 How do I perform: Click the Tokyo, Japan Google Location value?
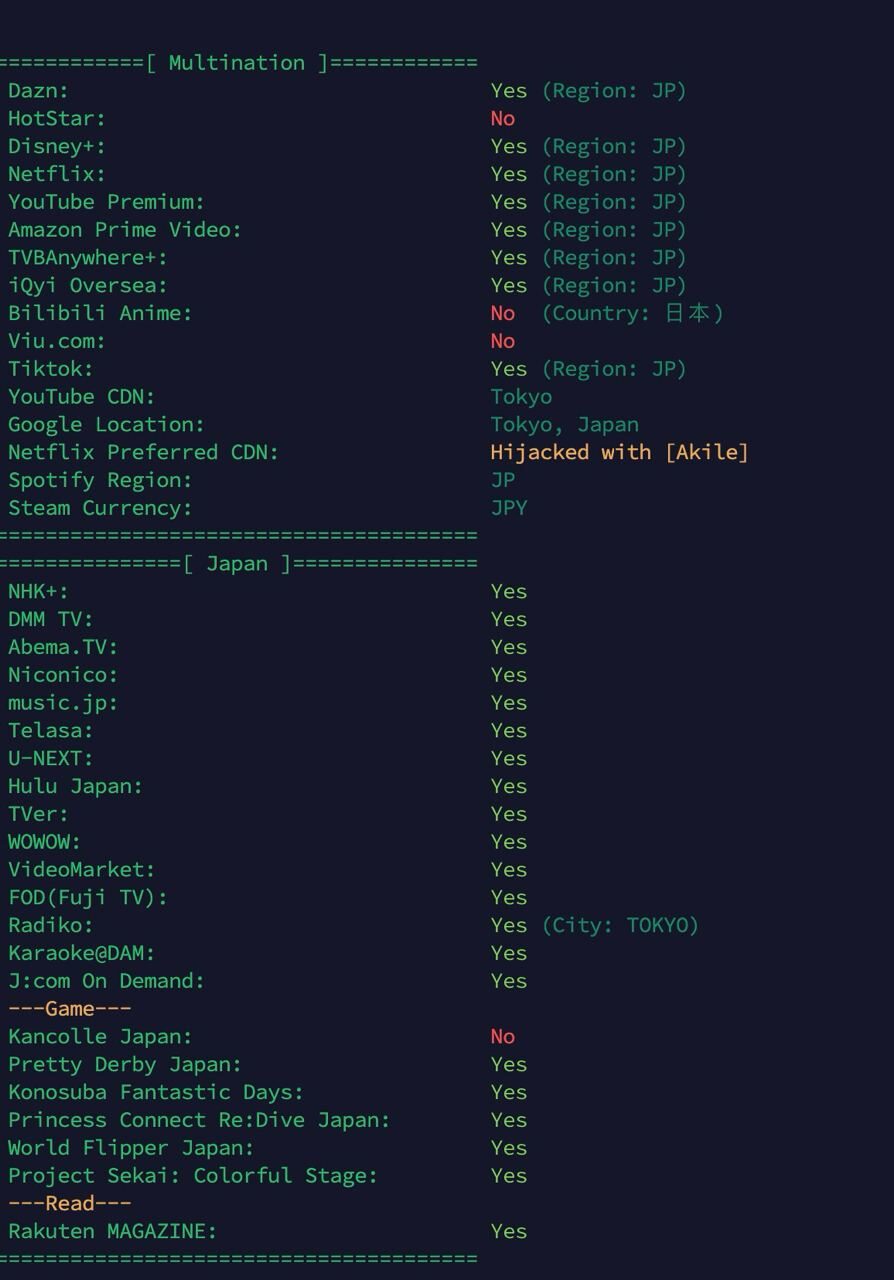click(x=564, y=425)
